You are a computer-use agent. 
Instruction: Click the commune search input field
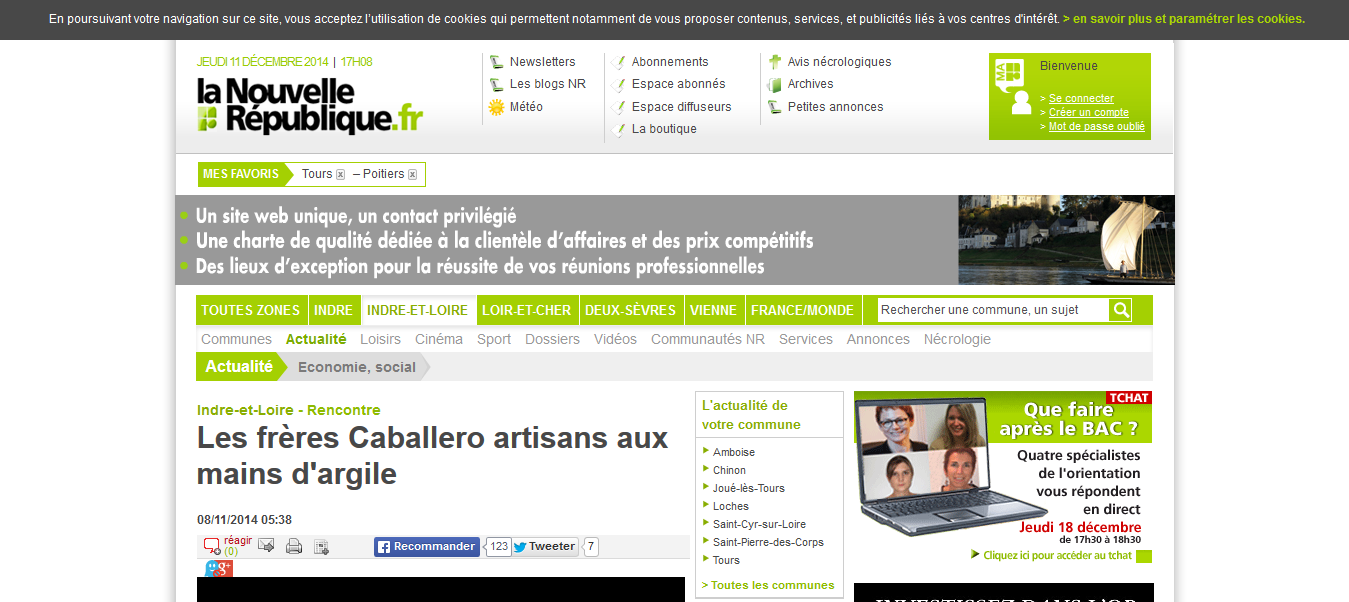(992, 310)
